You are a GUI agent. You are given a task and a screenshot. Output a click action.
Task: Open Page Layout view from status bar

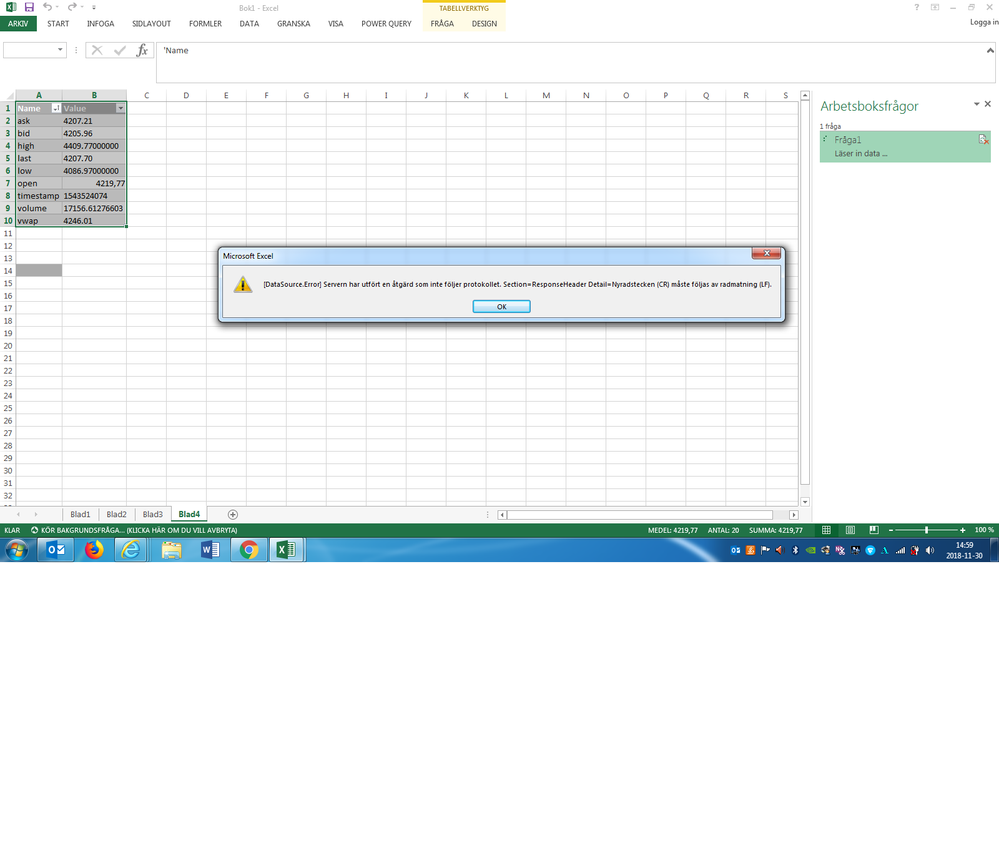[x=849, y=530]
